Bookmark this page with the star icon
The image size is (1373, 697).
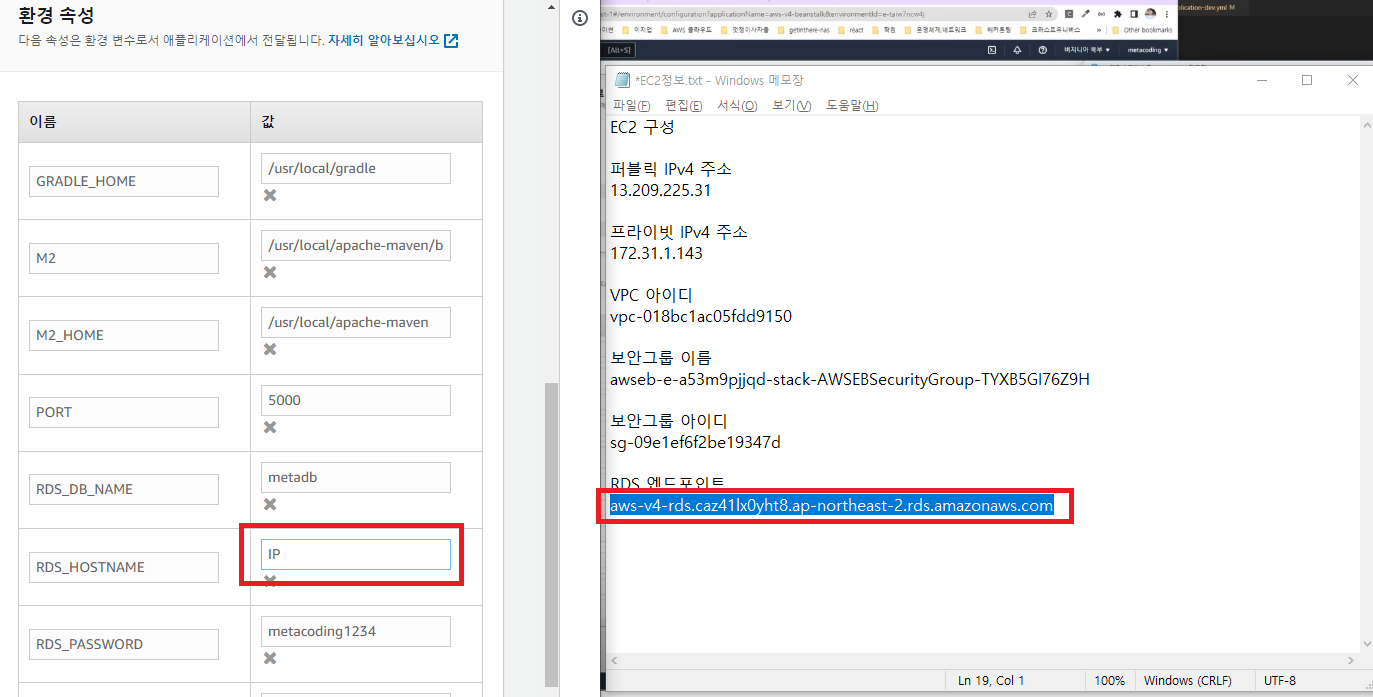coord(1049,14)
